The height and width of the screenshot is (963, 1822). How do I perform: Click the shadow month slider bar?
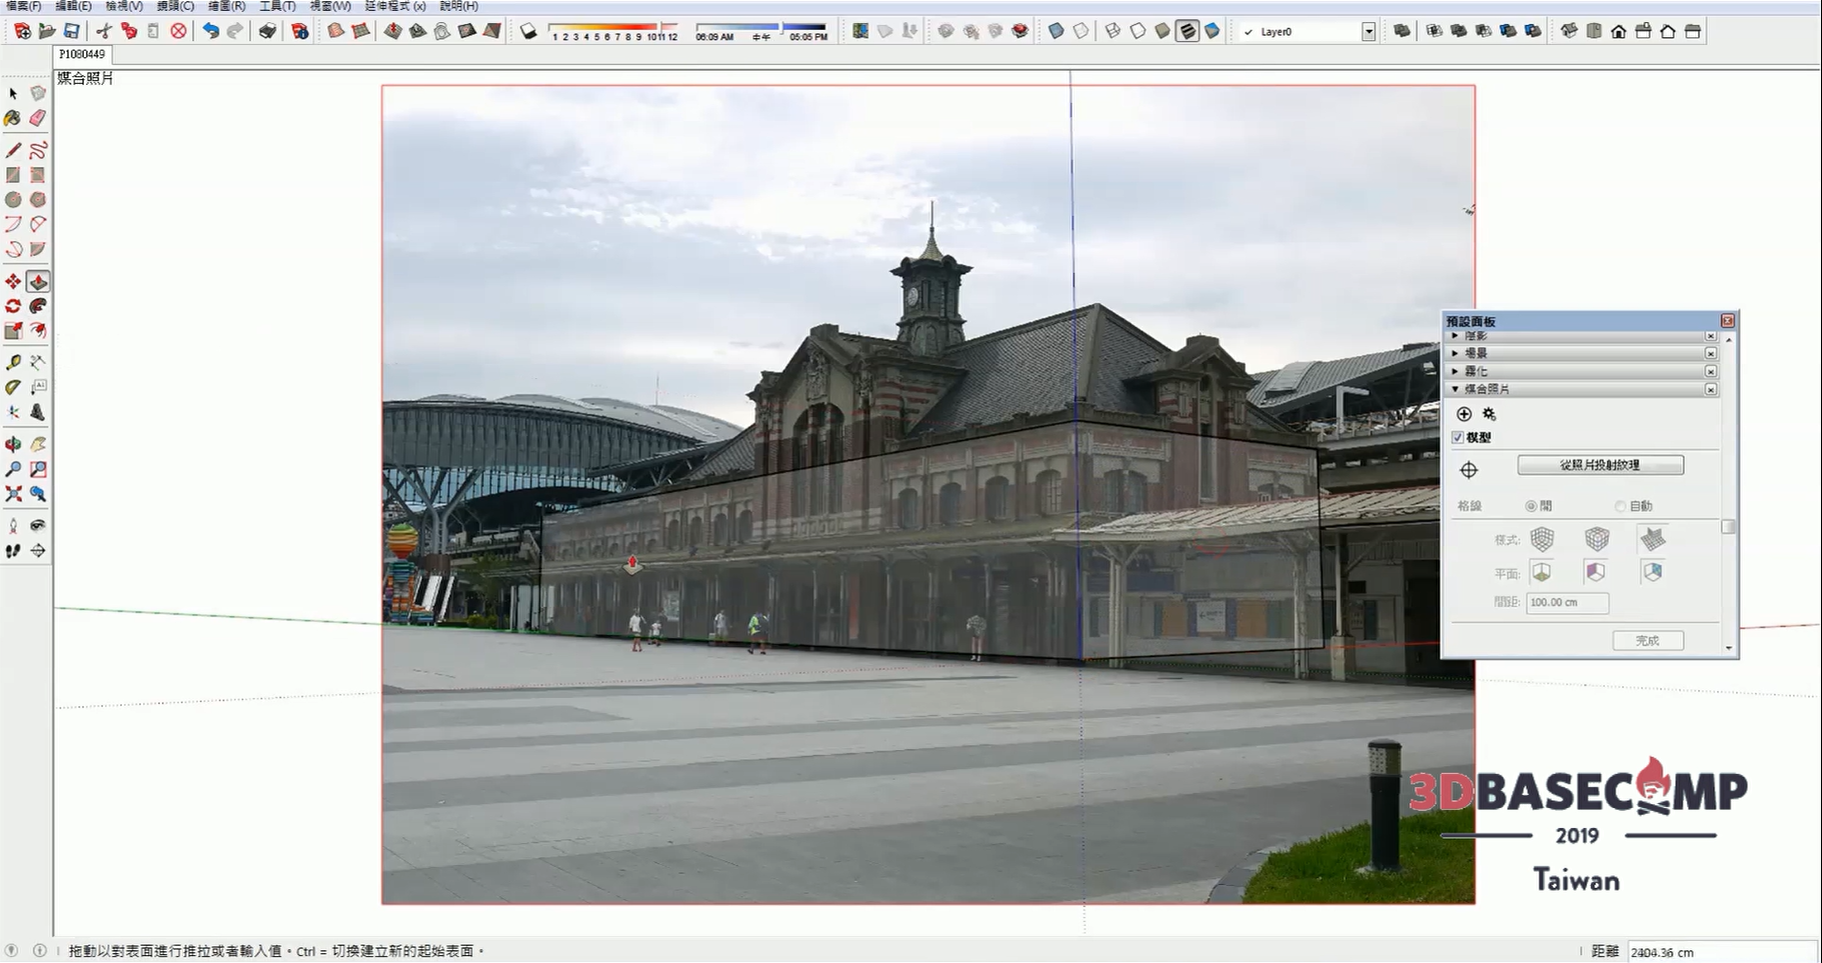coord(612,27)
